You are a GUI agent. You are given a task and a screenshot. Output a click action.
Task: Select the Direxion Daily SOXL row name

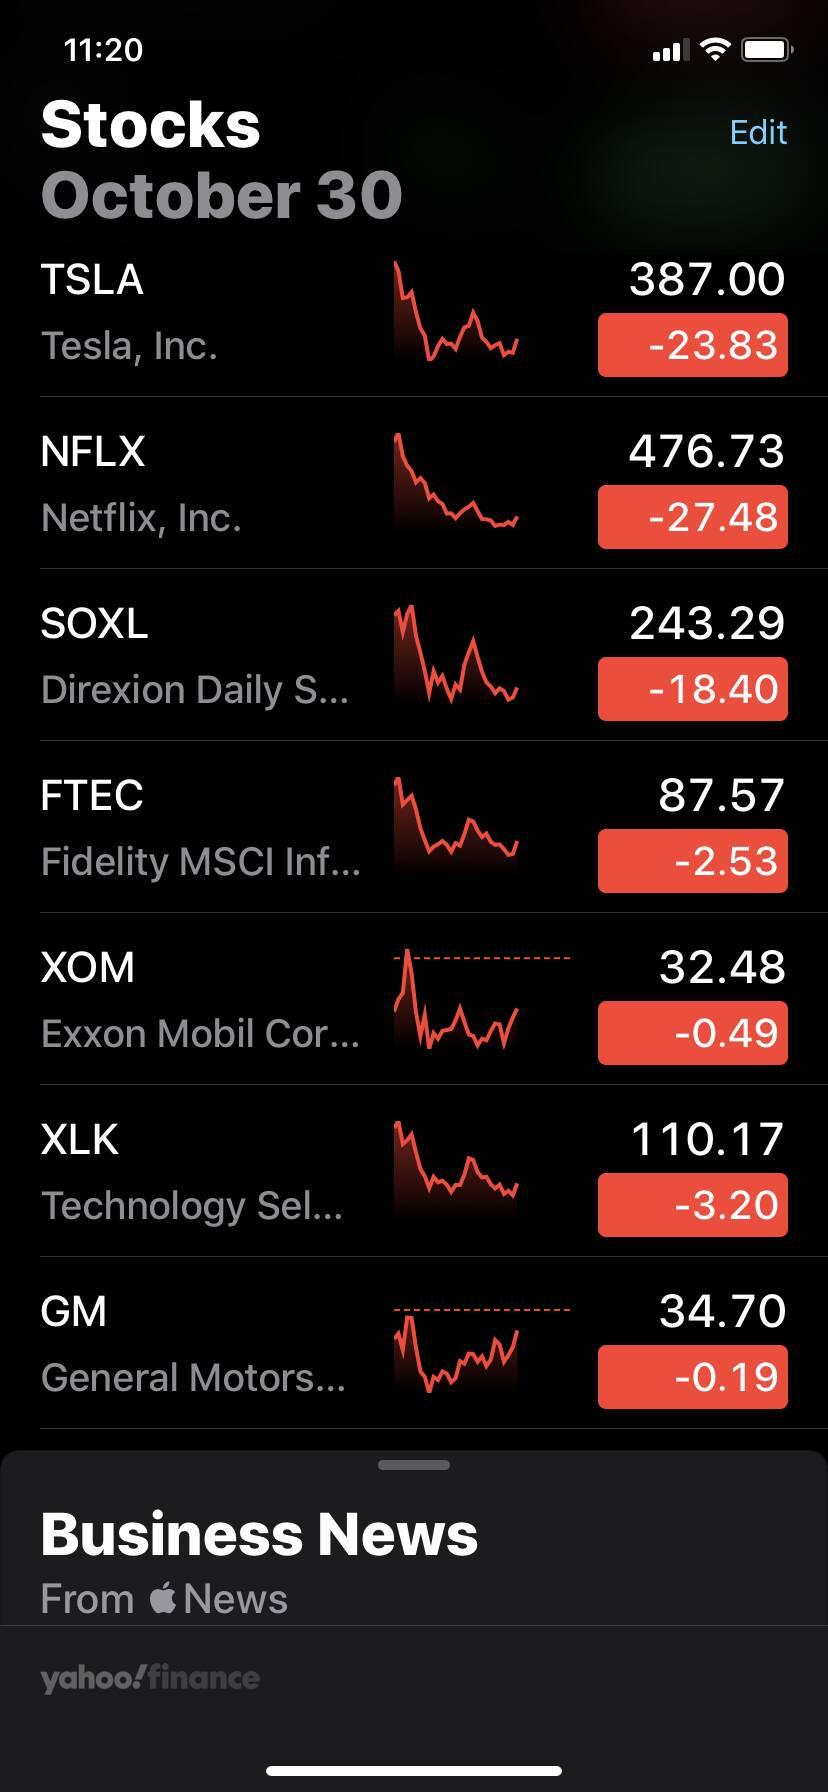195,690
